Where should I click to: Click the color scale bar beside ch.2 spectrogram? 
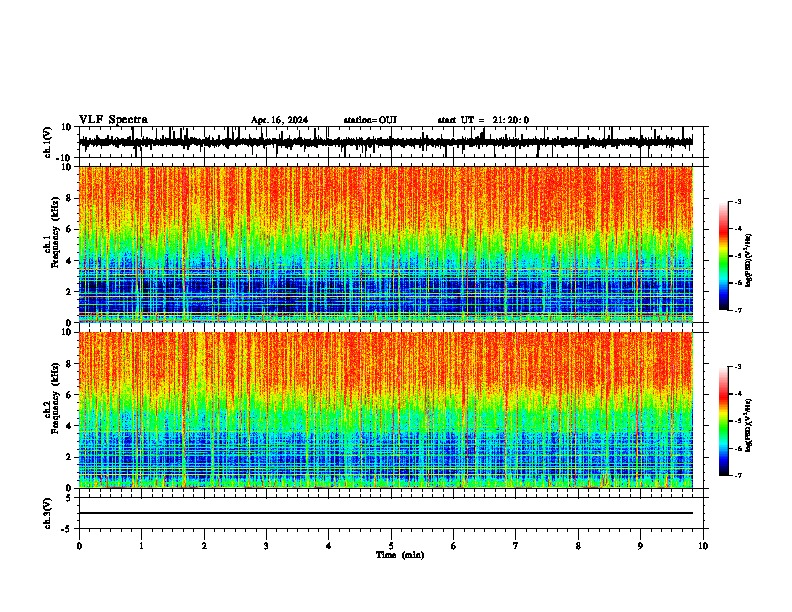pos(724,421)
